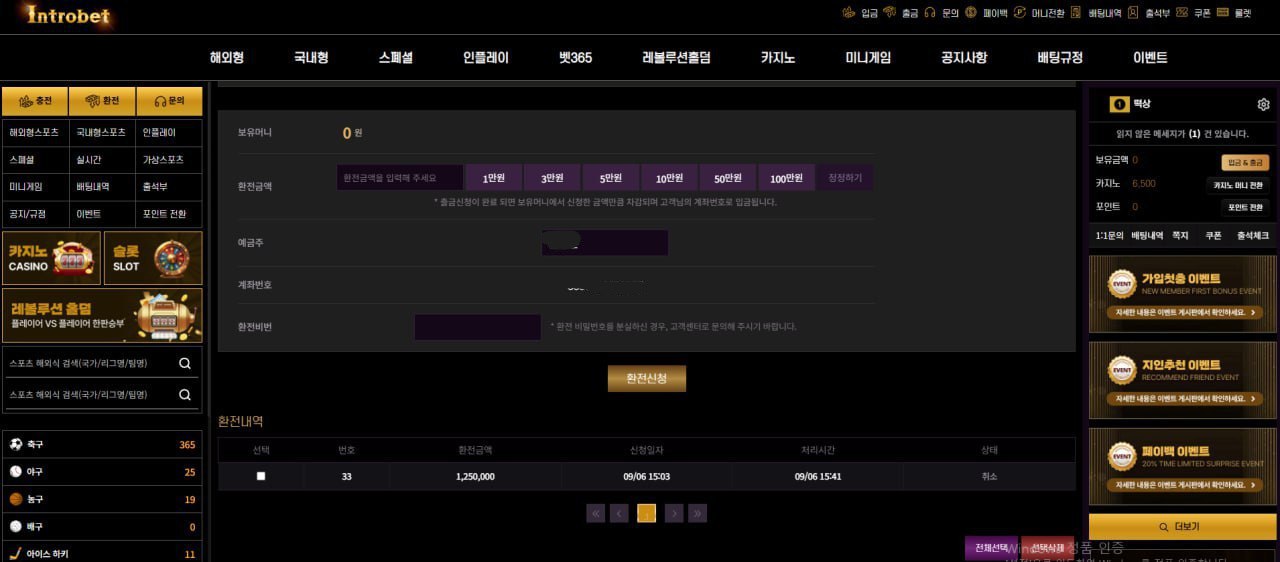This screenshot has height=562, width=1280.
Task: Open the 미니게임 navigation menu item
Action: click(867, 58)
